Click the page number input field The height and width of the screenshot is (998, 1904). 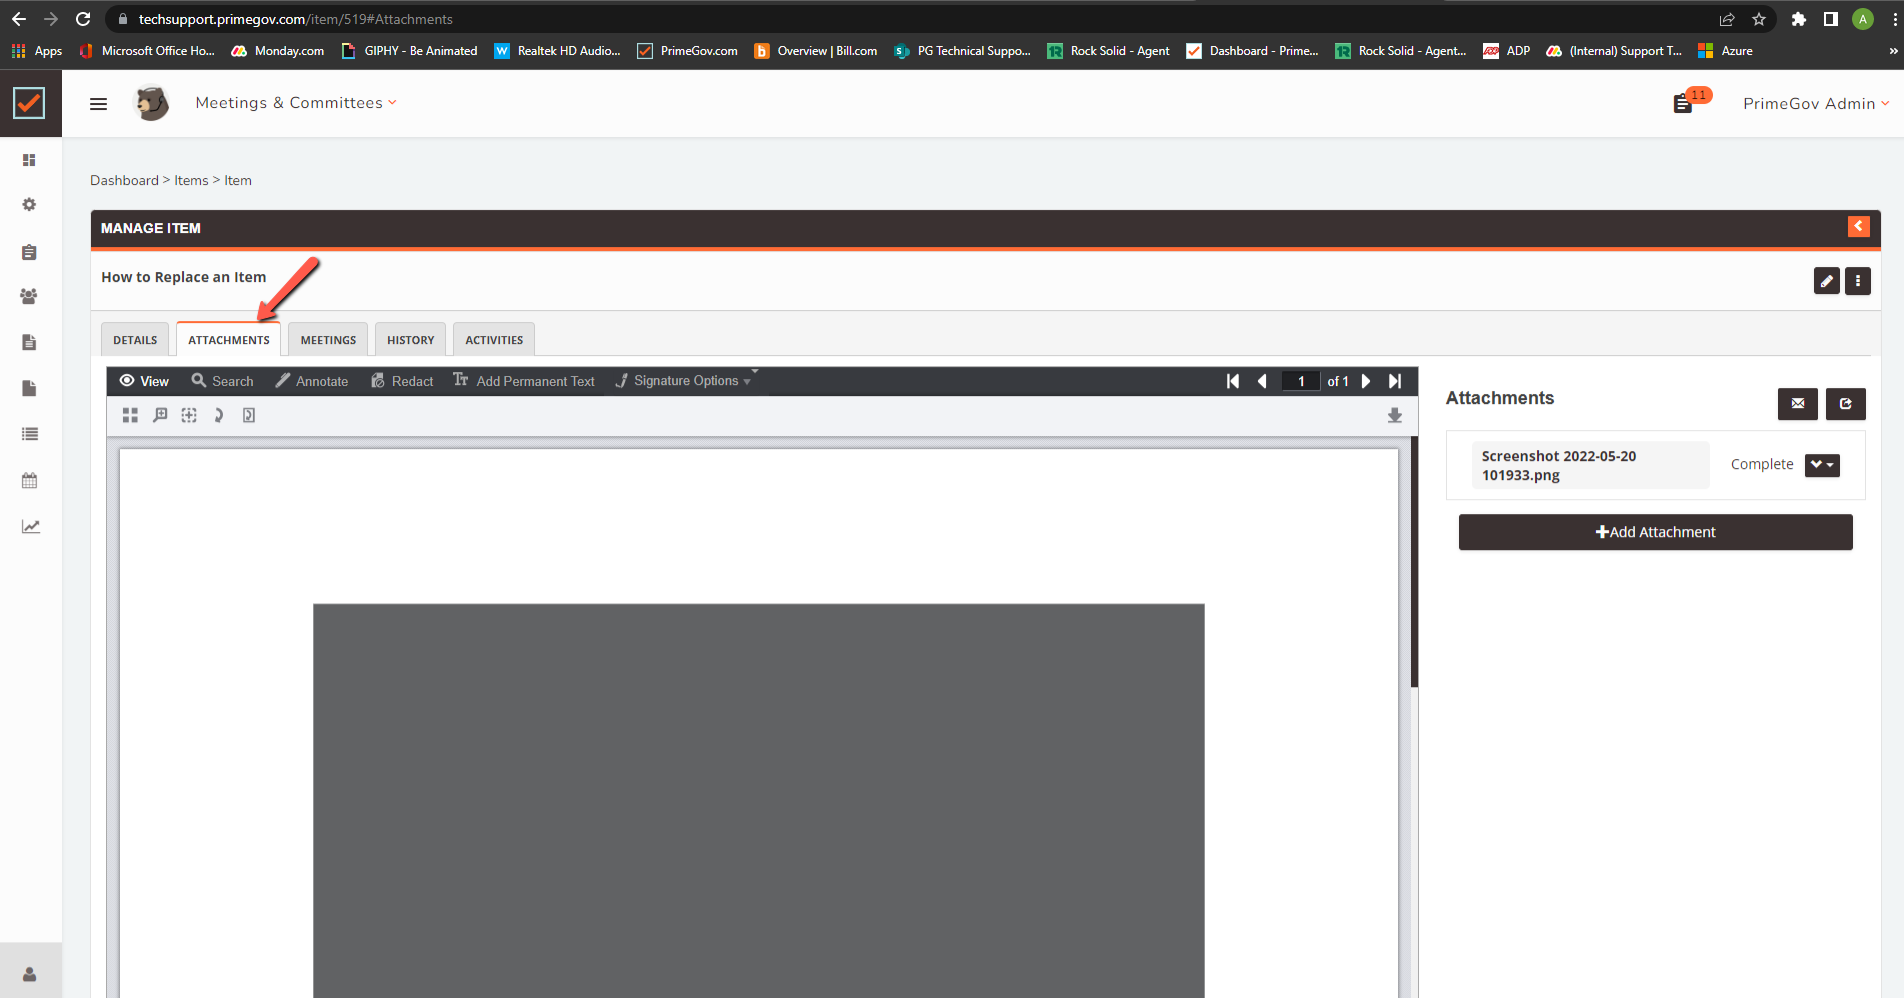(x=1301, y=381)
